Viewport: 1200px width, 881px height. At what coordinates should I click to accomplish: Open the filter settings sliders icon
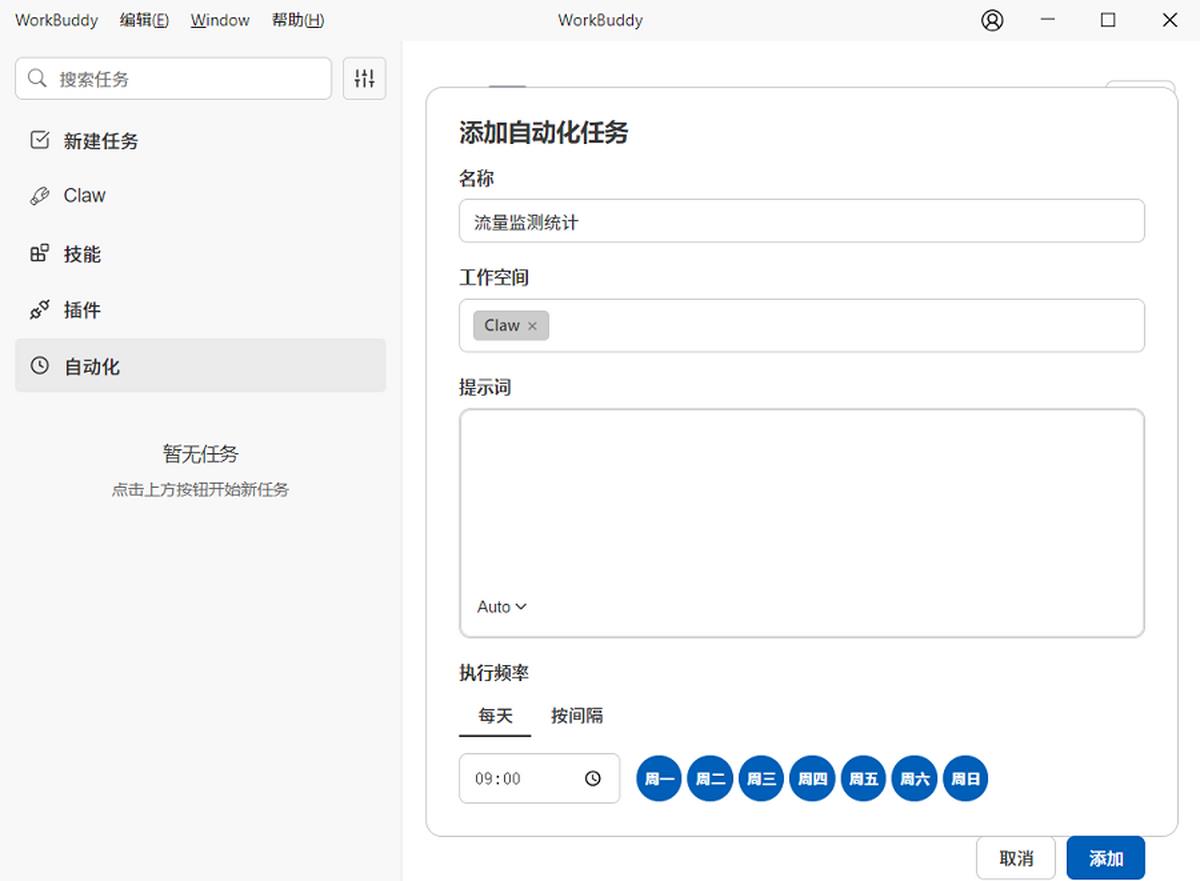[364, 78]
